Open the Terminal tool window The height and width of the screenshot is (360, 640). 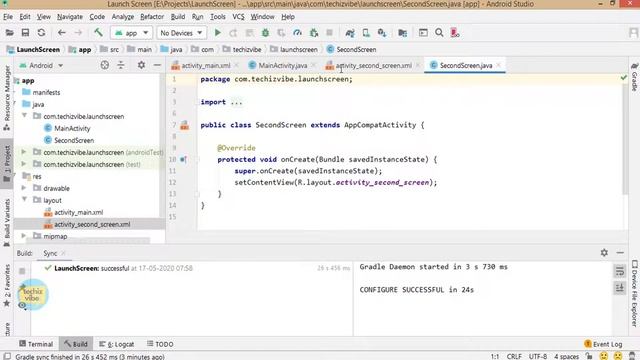point(36,344)
